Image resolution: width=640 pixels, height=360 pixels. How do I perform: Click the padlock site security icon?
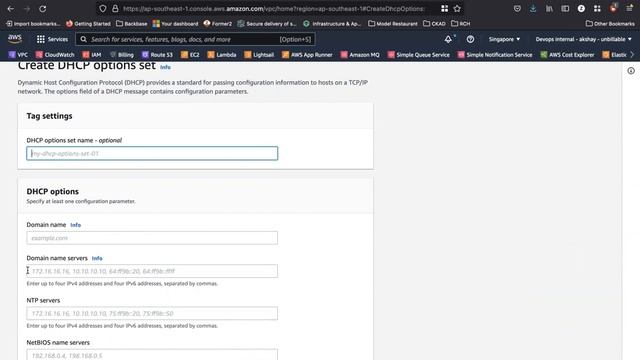point(115,9)
